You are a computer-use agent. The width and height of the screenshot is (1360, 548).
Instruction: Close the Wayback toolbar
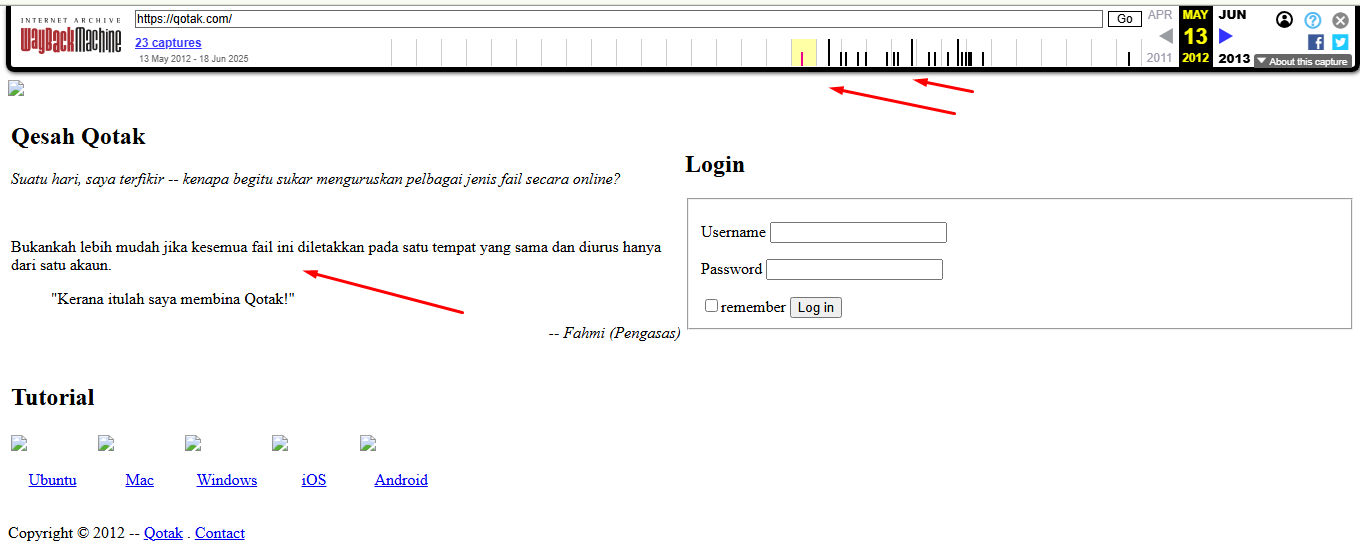coord(1340,20)
